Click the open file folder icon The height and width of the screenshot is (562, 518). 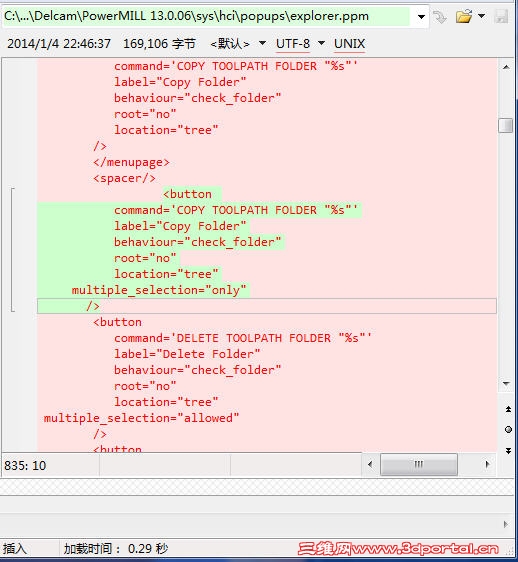tap(464, 16)
